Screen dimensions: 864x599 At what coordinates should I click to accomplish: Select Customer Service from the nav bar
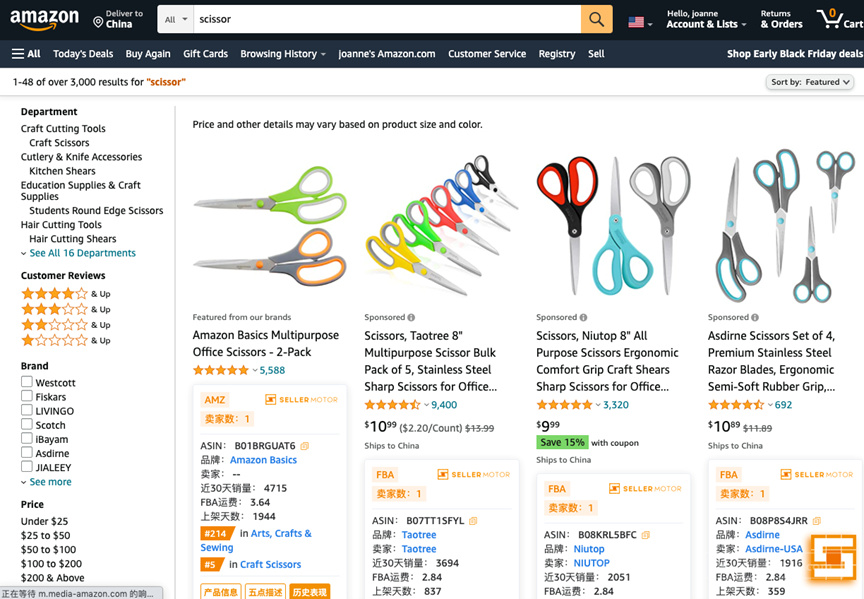[x=487, y=54]
